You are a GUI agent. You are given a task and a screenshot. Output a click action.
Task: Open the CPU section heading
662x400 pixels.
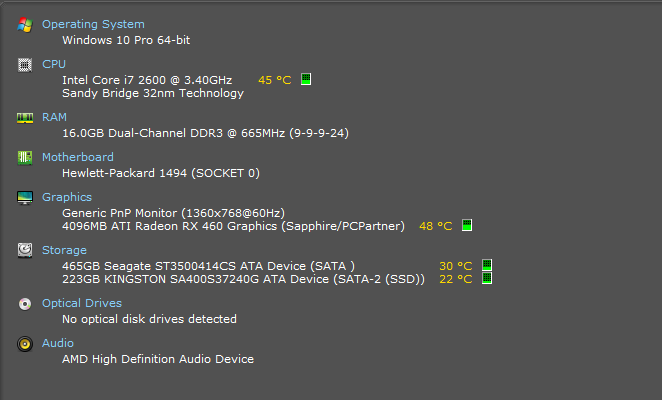tap(54, 64)
